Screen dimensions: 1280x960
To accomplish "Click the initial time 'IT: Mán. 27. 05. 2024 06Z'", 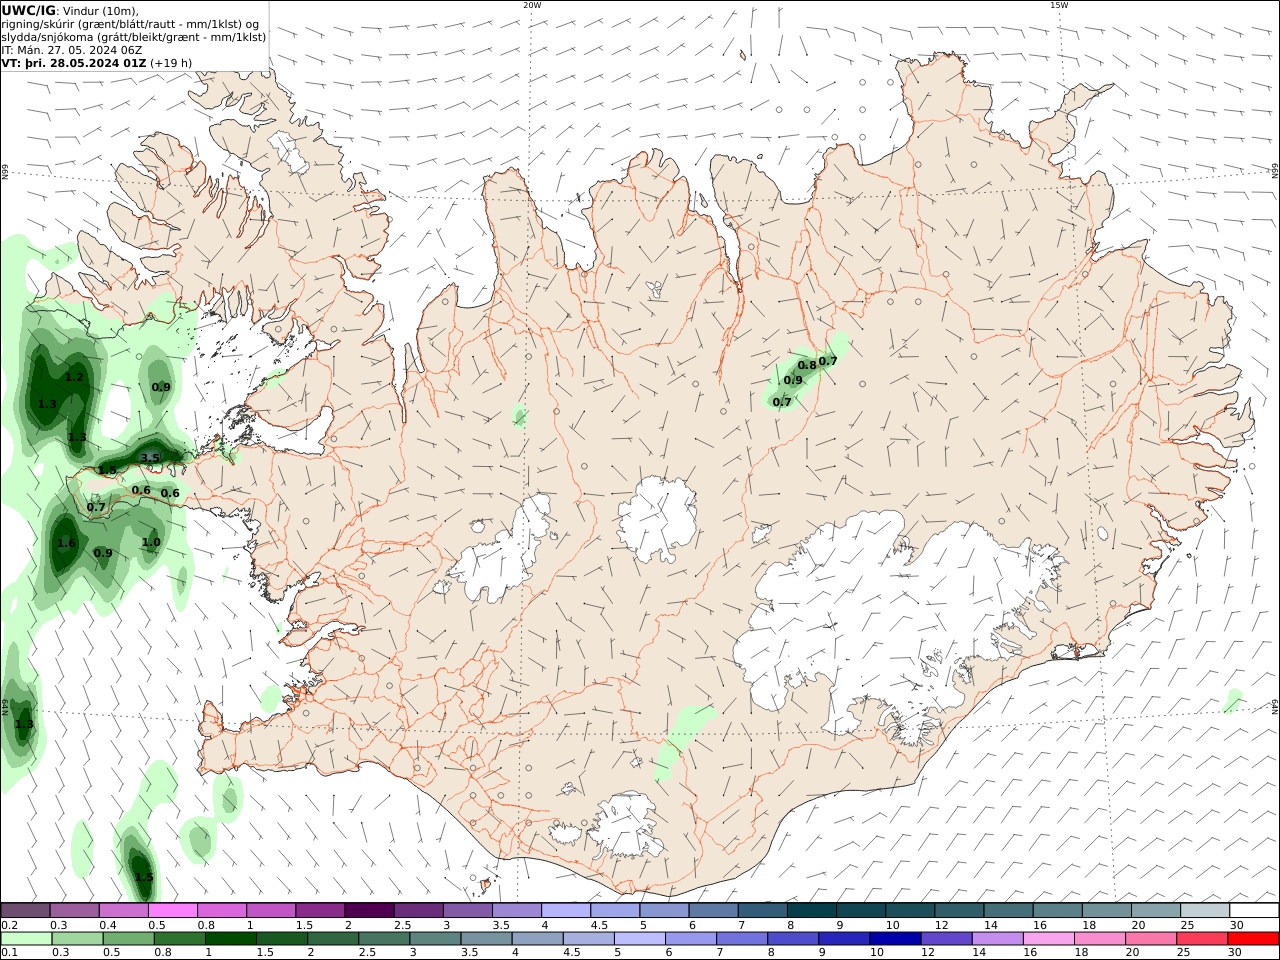I will (71, 50).
